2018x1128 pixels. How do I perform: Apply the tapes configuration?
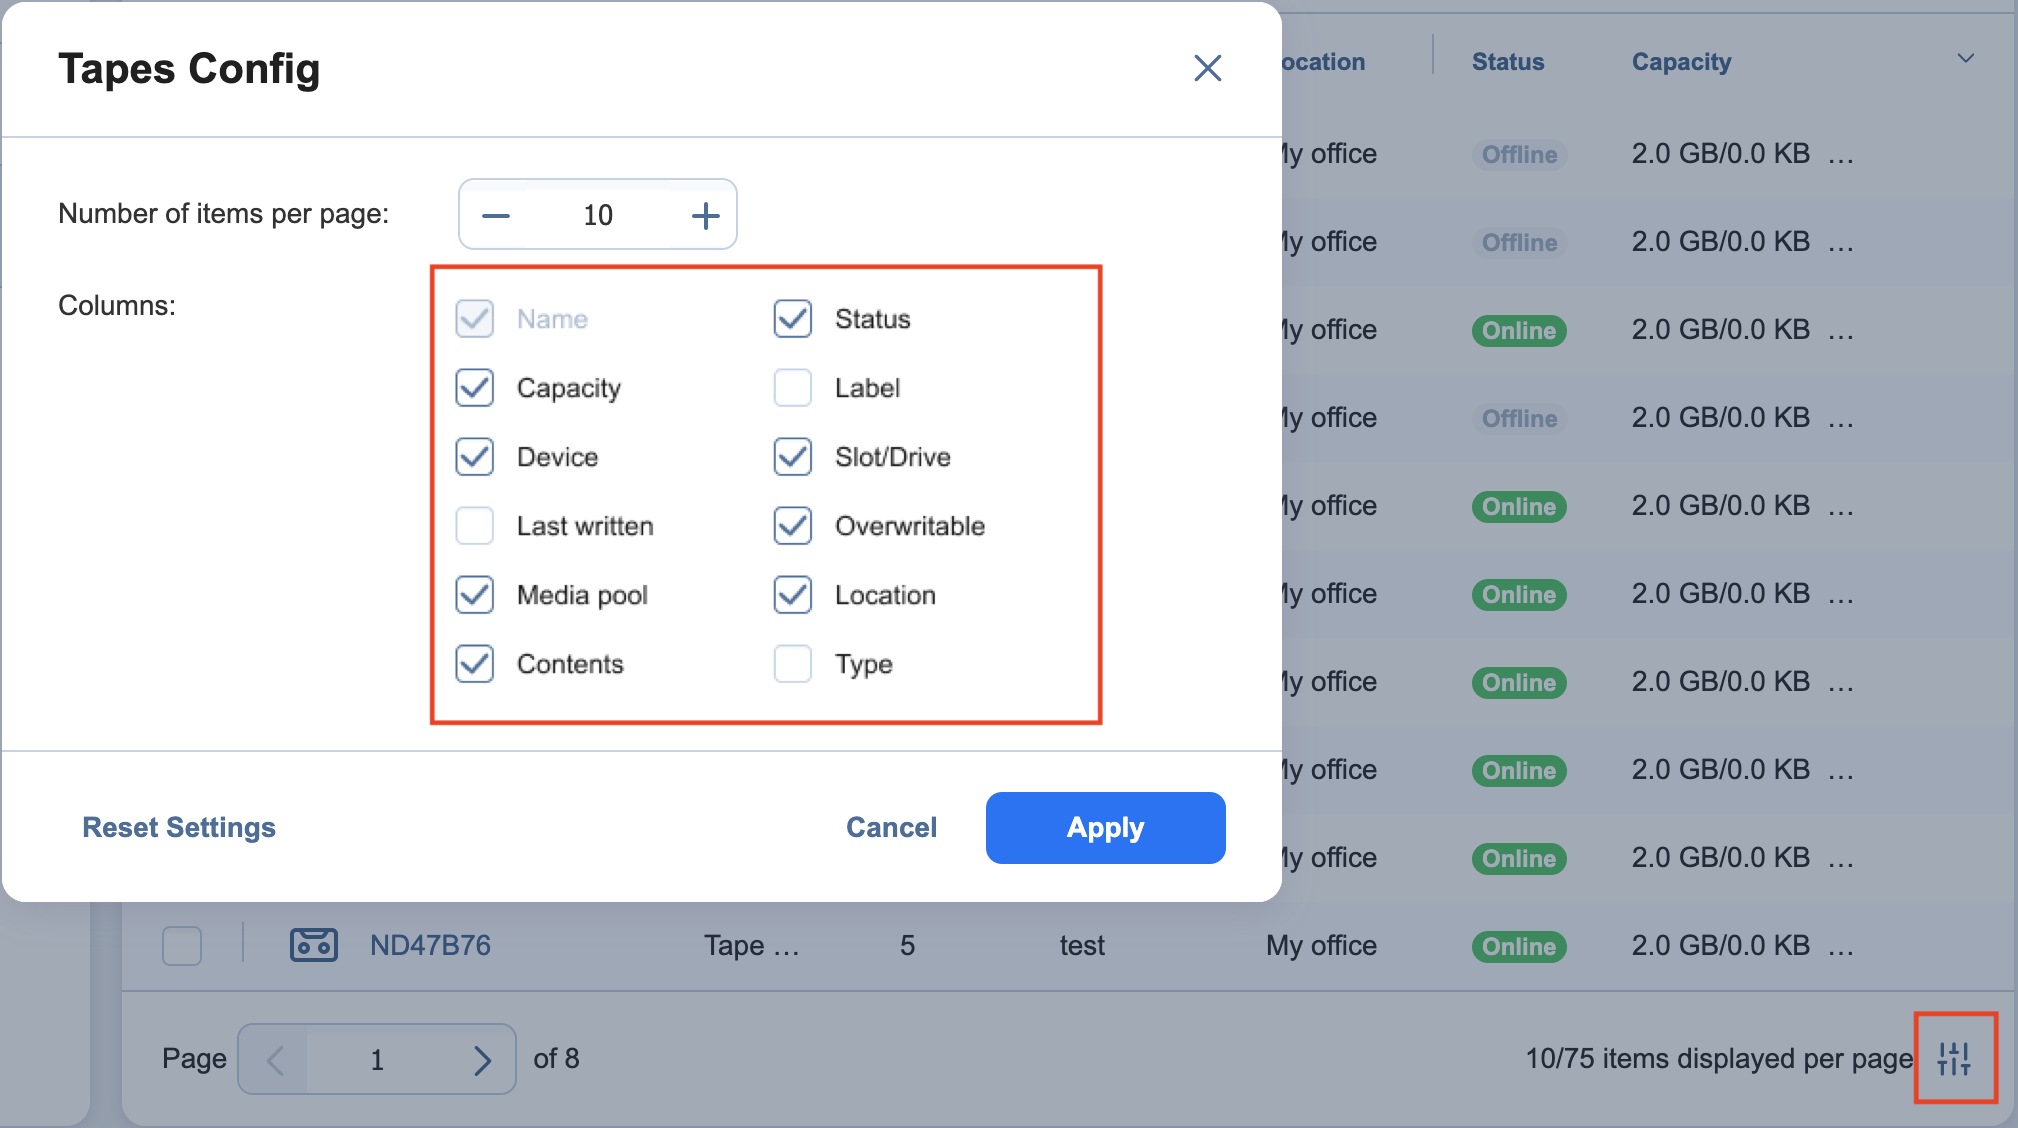[1105, 827]
